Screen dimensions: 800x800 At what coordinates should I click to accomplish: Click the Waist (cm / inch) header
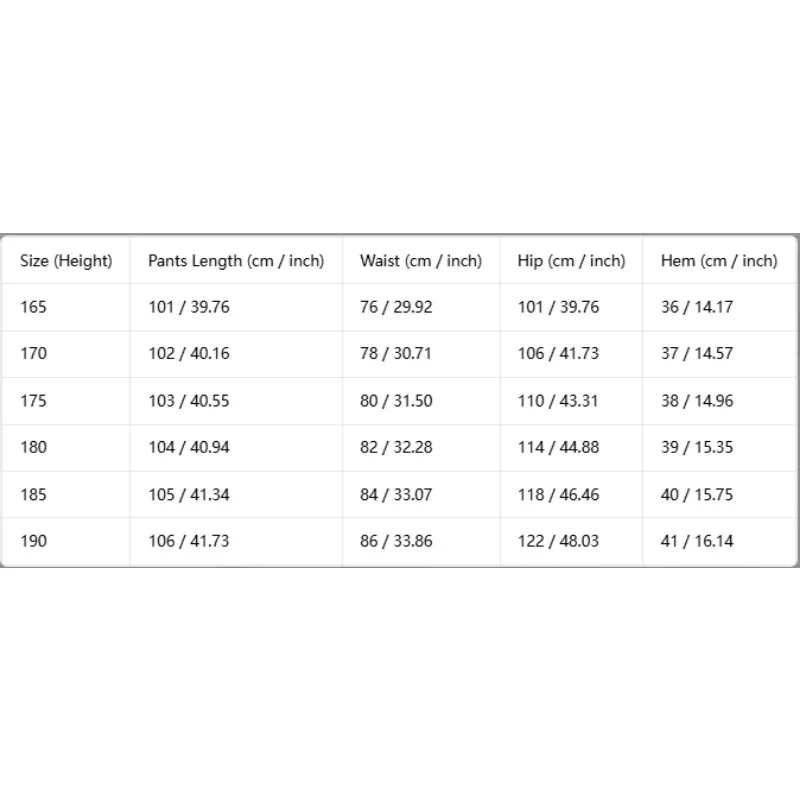[421, 261]
